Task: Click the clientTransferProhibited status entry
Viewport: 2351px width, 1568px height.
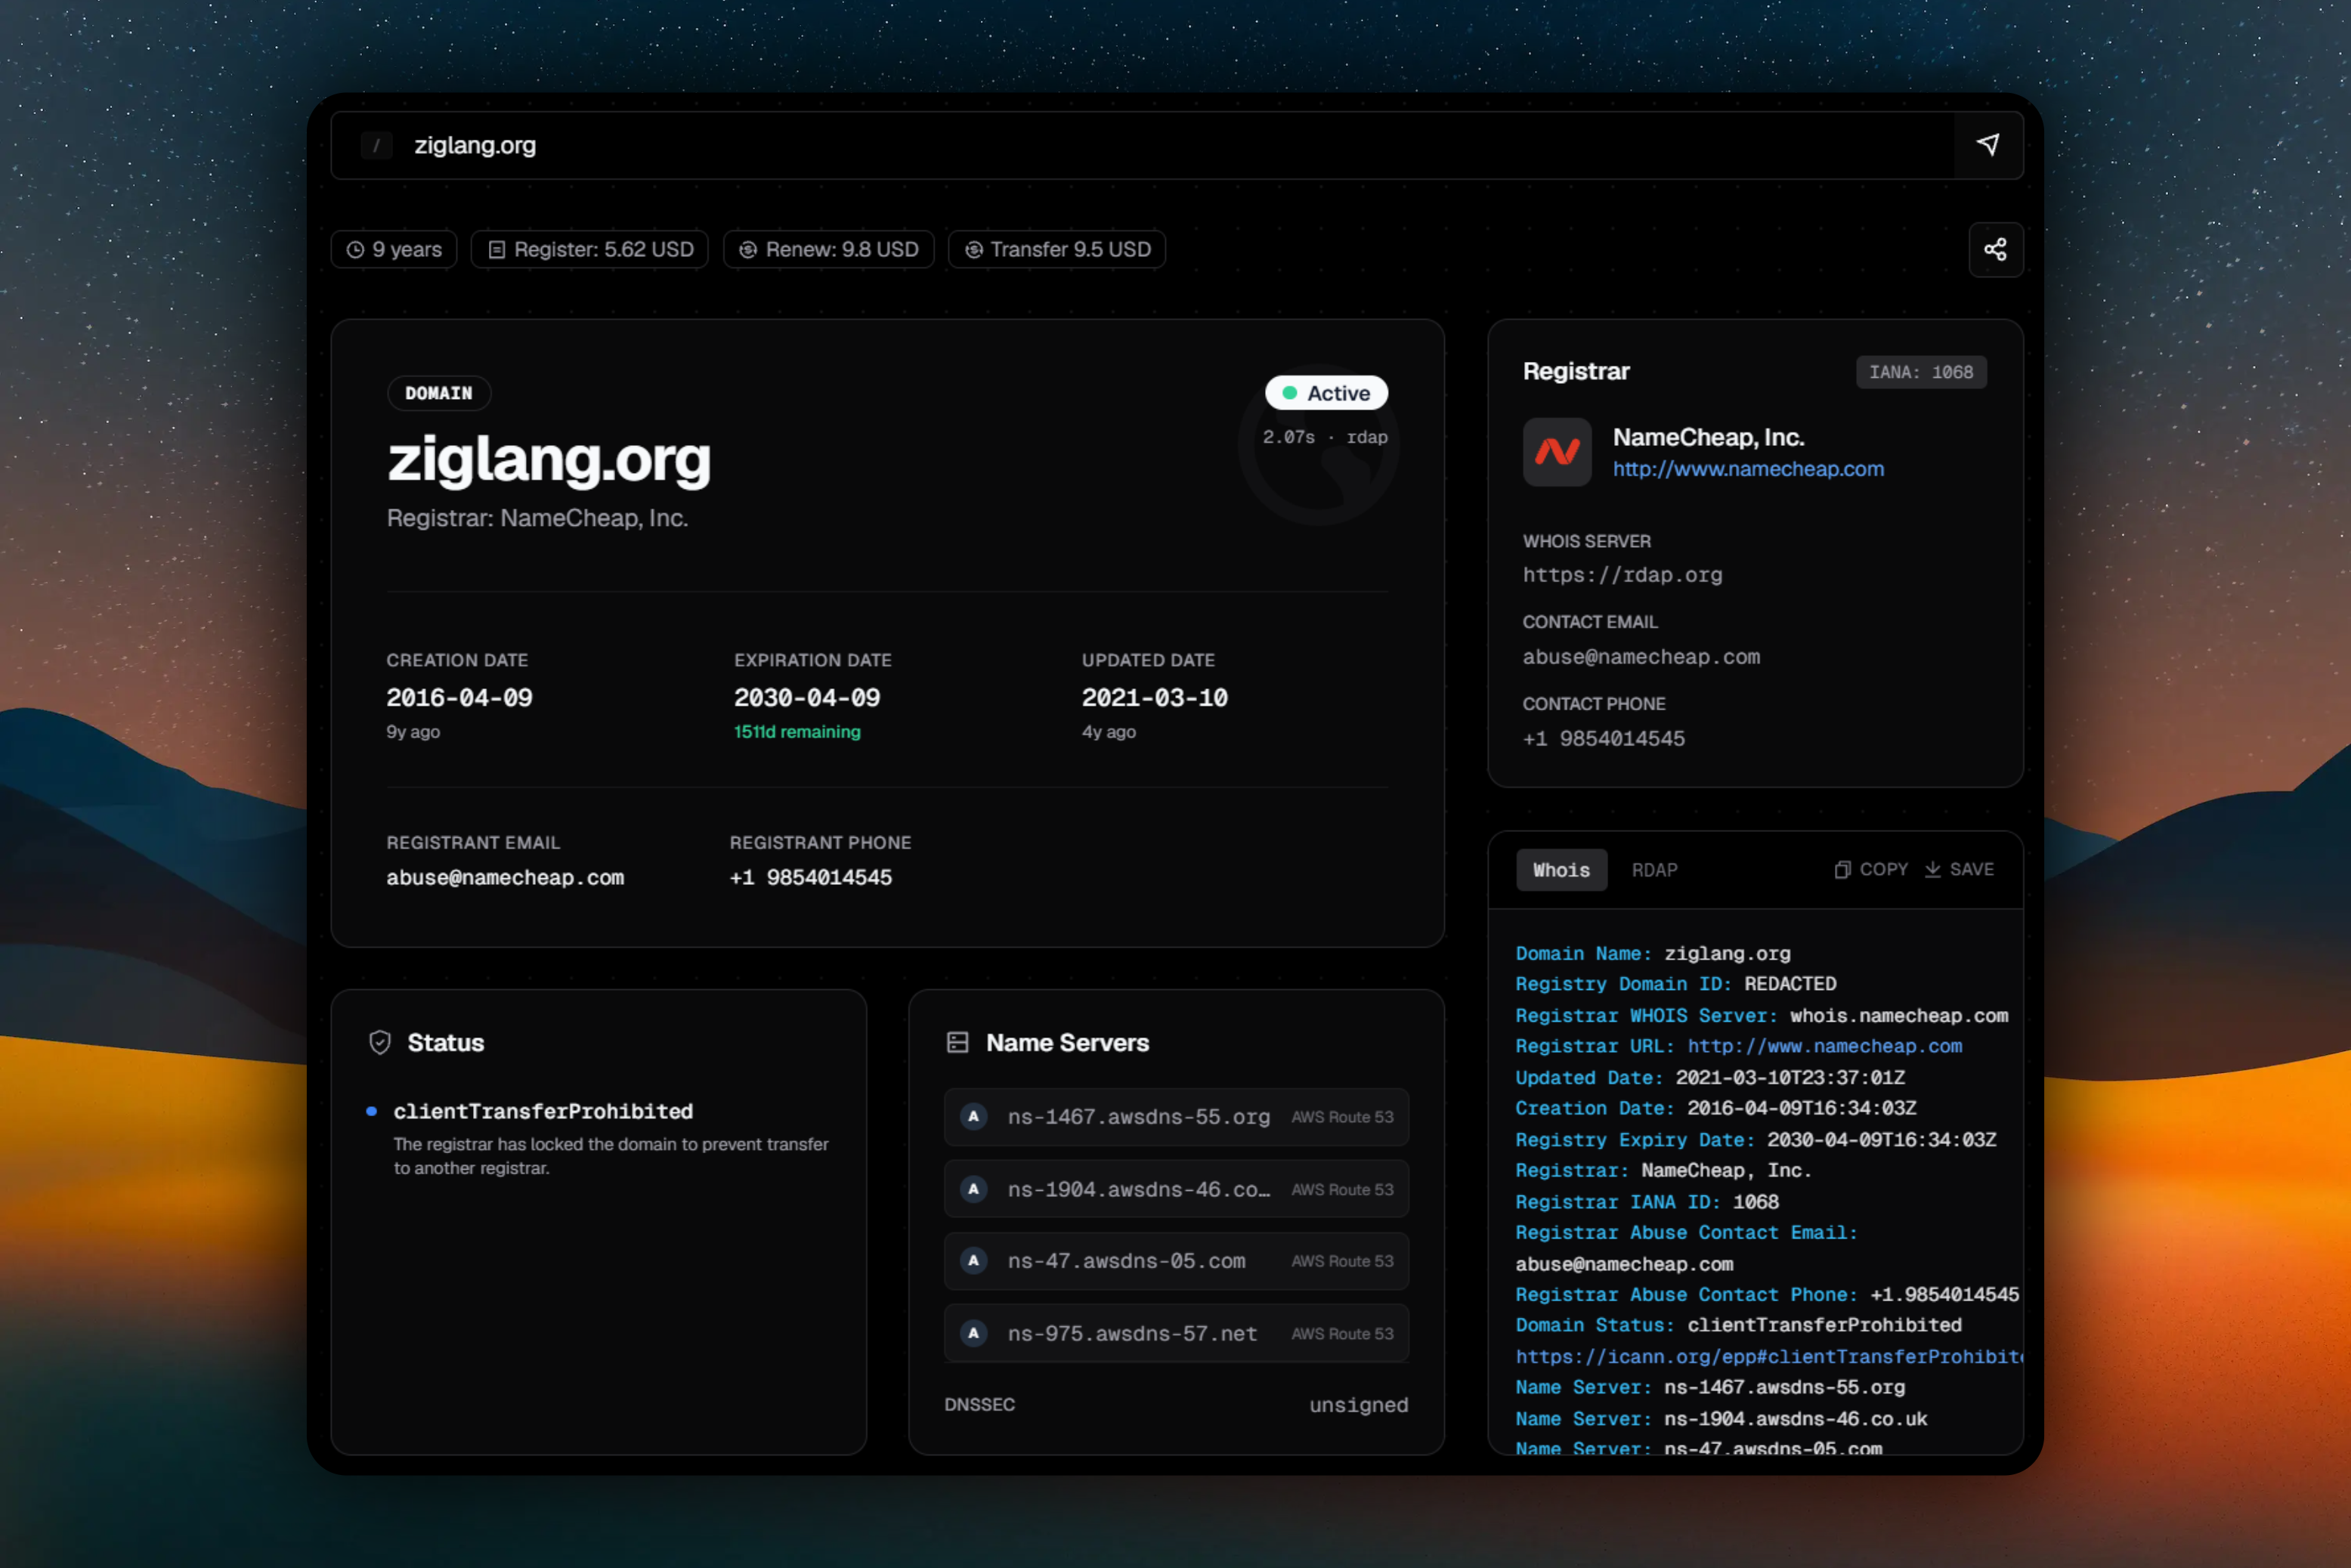Action: 543,1111
